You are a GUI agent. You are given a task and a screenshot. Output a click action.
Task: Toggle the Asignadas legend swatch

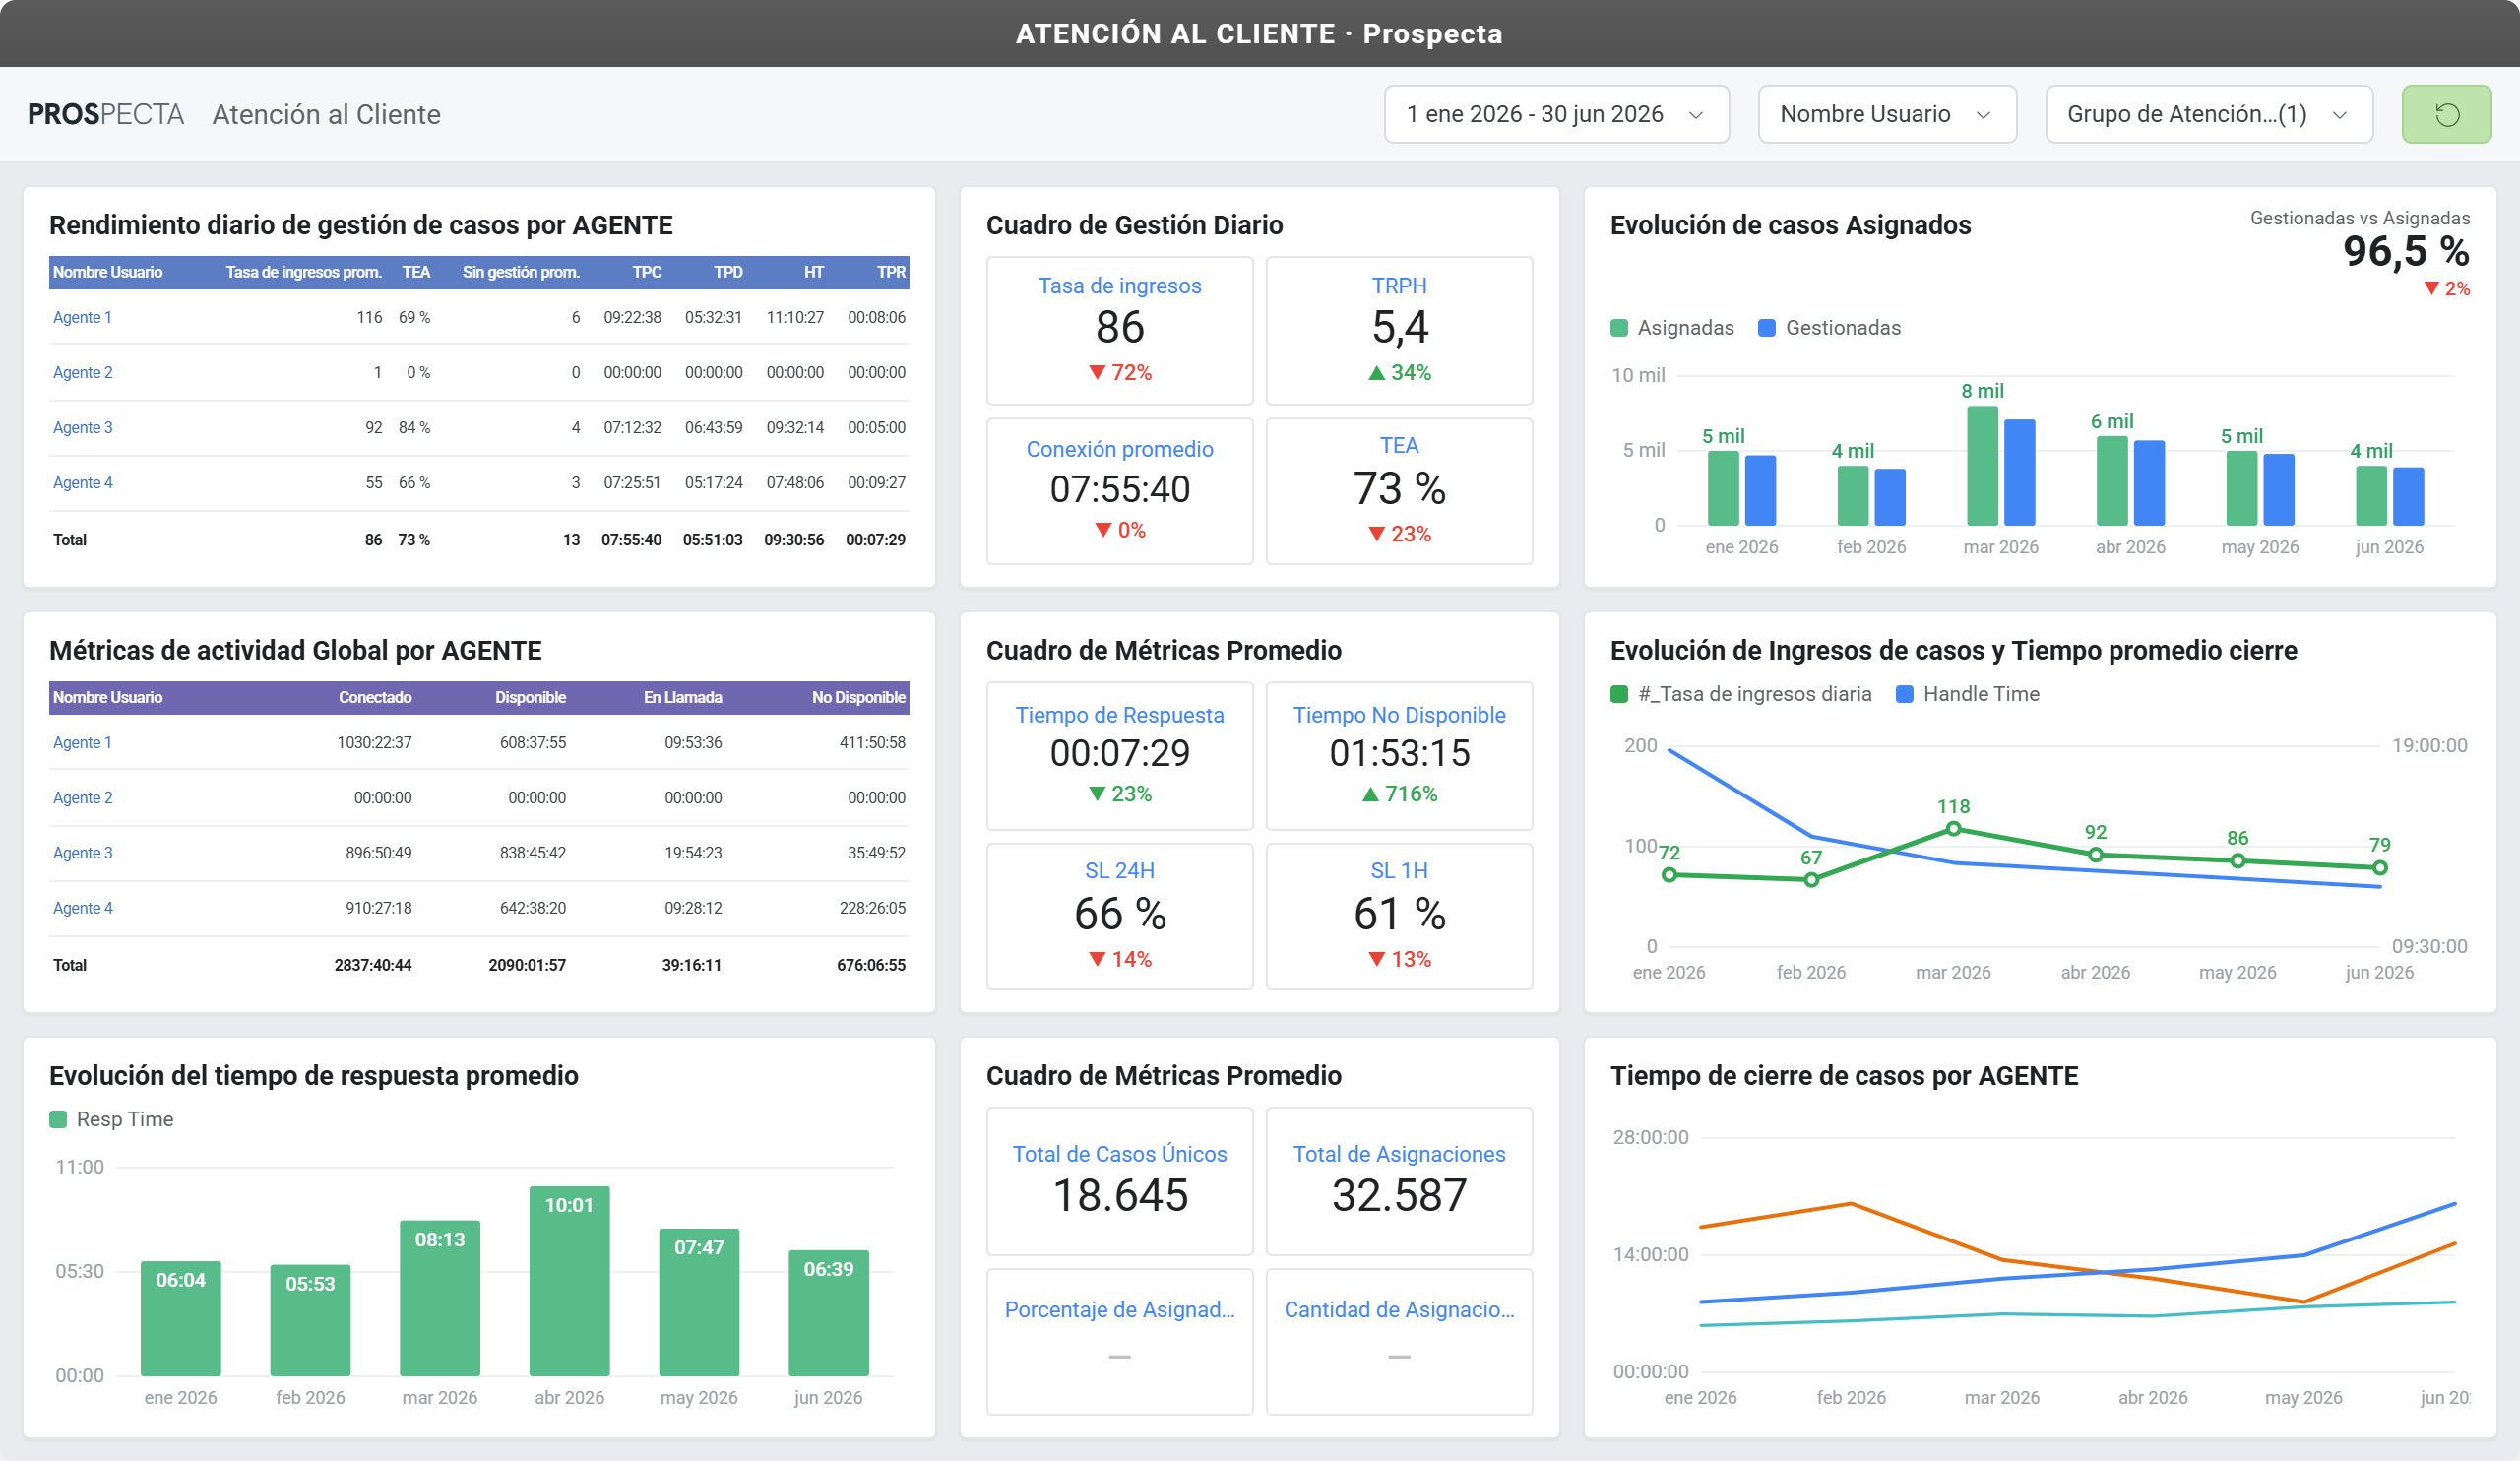[x=1619, y=328]
